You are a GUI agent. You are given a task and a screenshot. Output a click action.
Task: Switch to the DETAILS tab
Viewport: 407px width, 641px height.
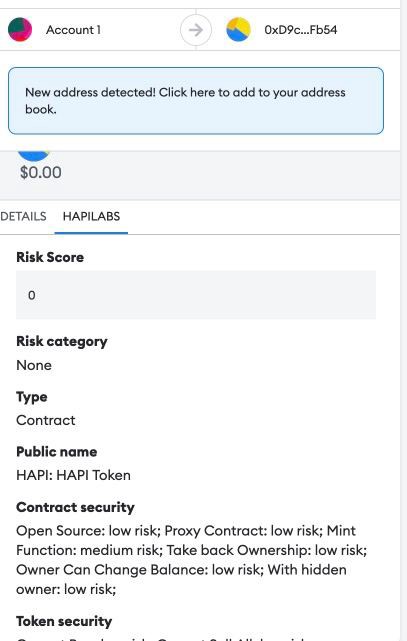point(23,216)
